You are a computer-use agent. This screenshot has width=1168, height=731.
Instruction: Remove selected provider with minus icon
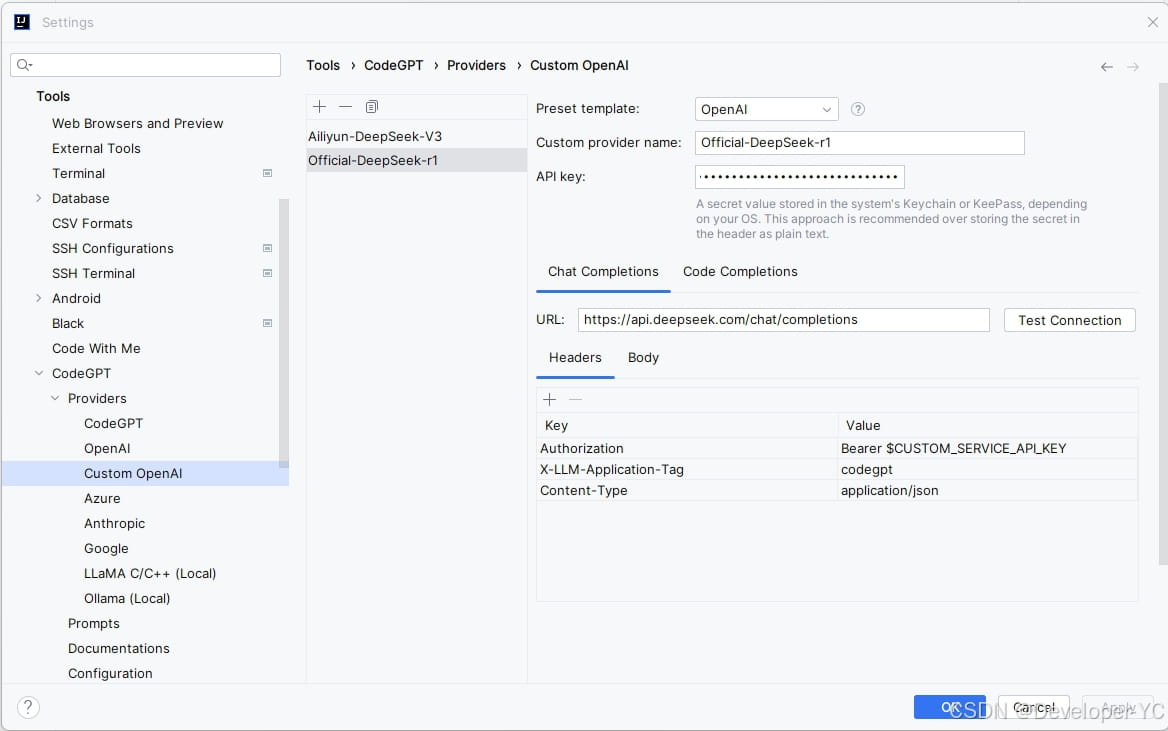pyautogui.click(x=345, y=107)
